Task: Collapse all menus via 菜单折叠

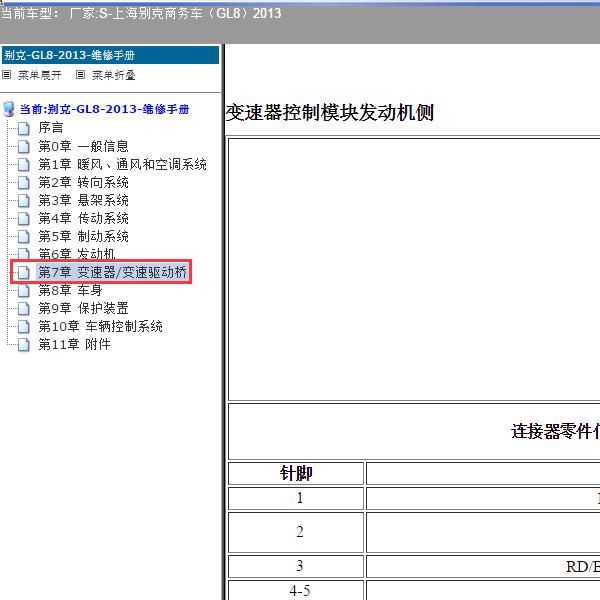Action: [x=114, y=75]
